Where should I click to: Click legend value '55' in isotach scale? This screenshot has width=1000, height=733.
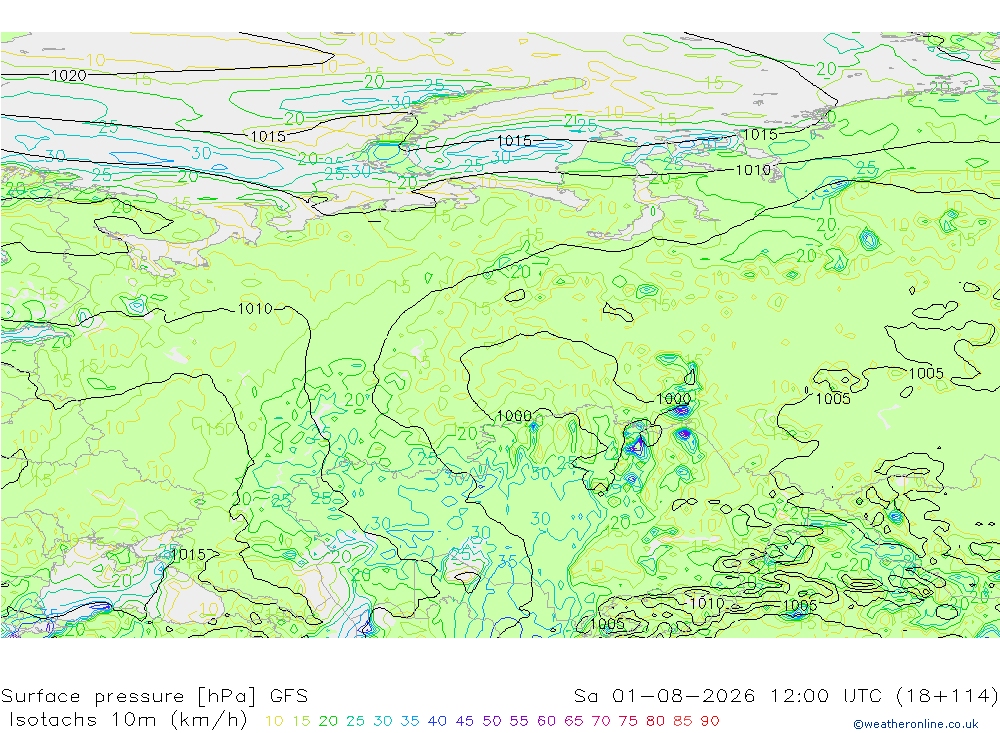(x=518, y=721)
